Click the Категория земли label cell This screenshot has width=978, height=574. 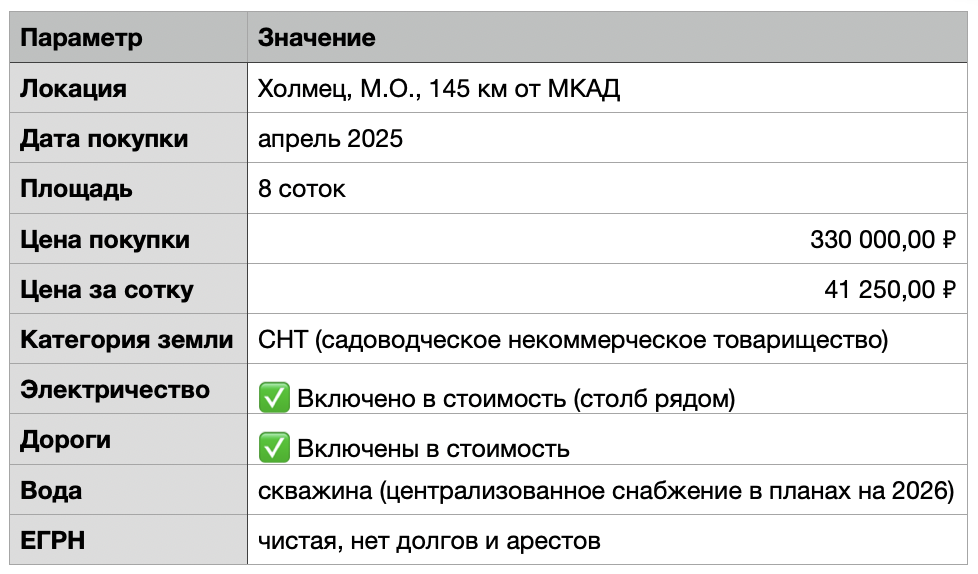(x=128, y=339)
